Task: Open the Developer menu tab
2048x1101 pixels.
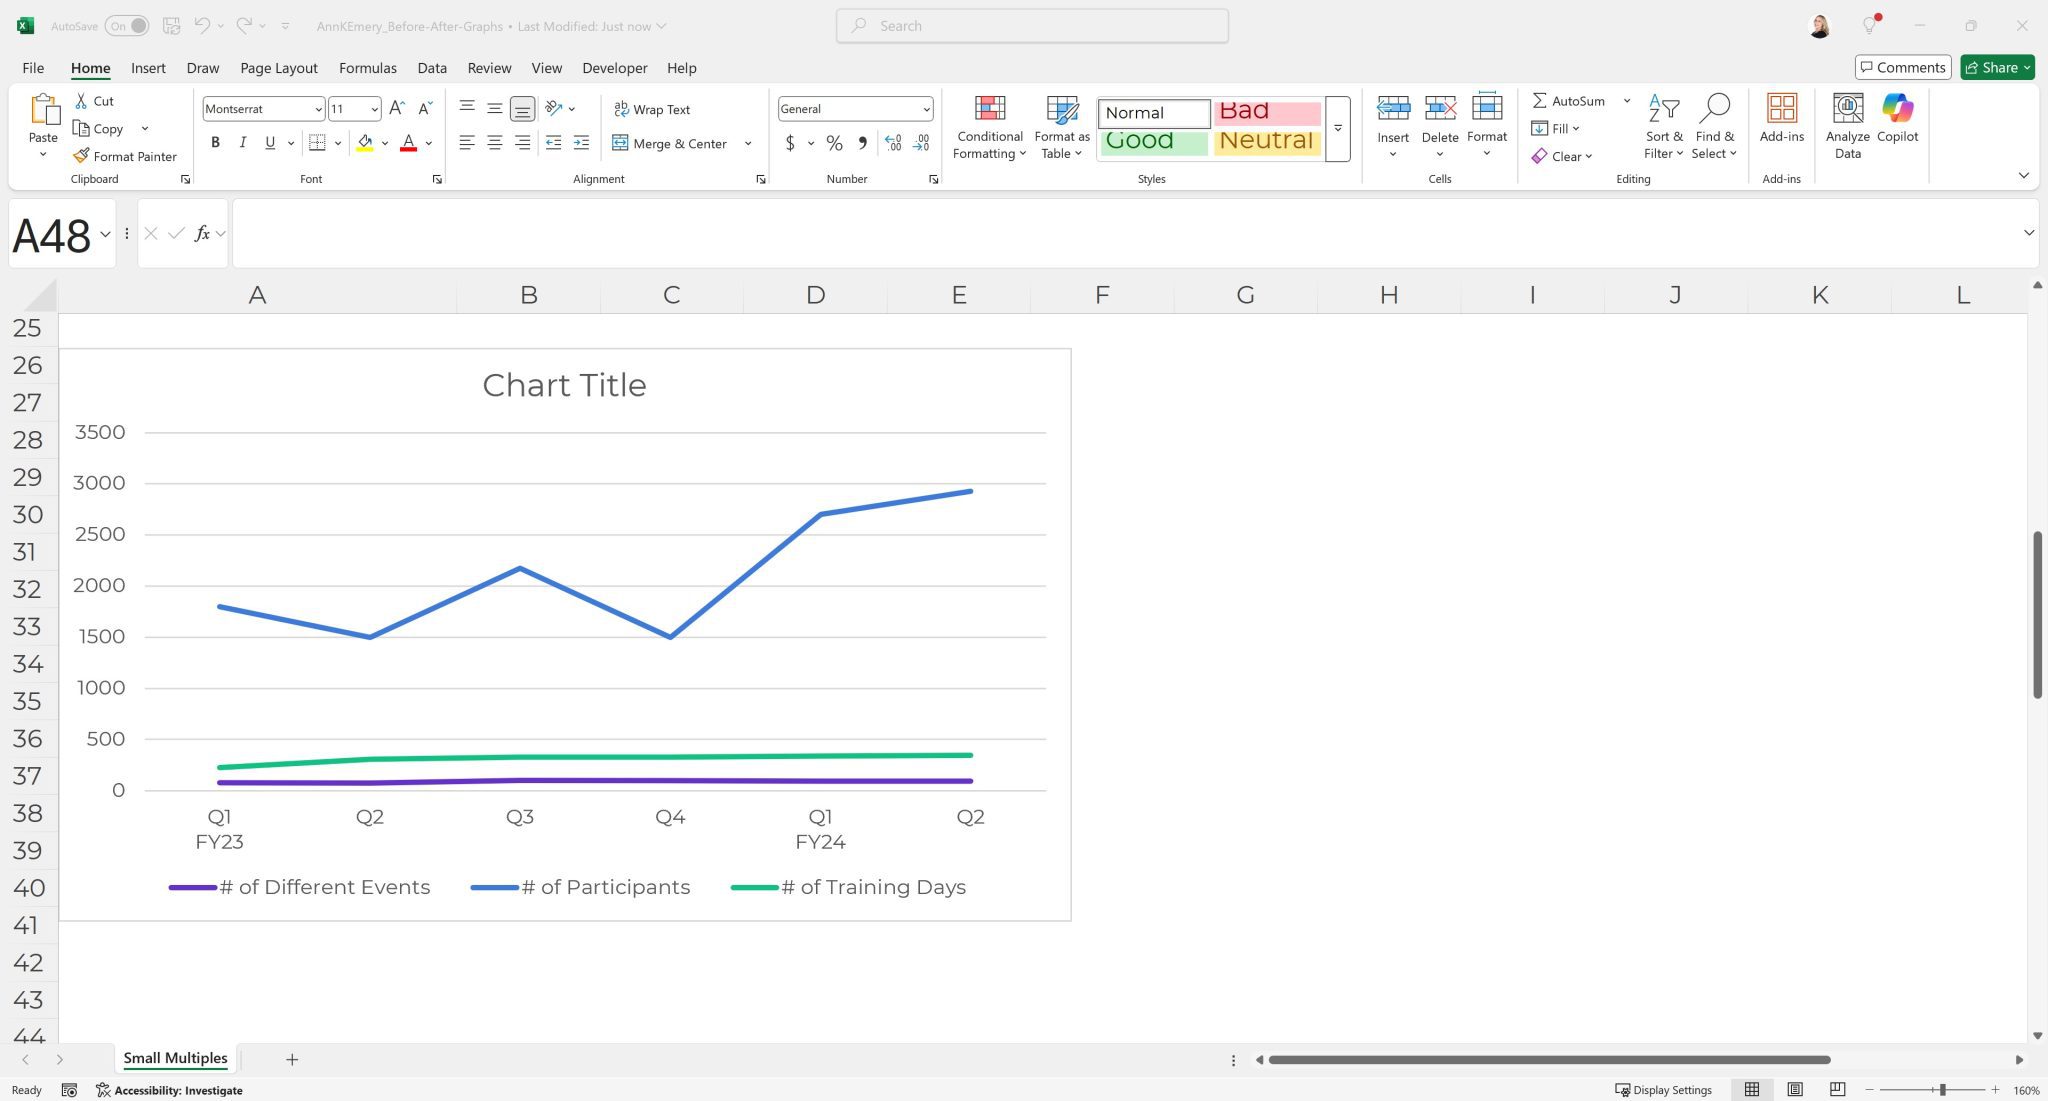Action: click(614, 67)
